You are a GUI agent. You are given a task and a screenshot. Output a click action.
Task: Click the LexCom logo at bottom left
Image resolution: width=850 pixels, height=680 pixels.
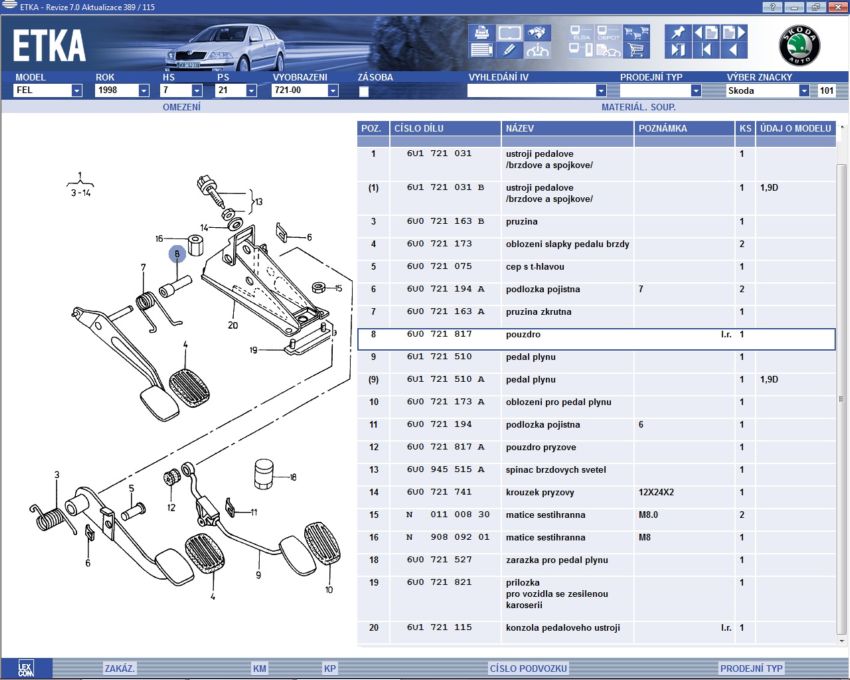(x=25, y=668)
